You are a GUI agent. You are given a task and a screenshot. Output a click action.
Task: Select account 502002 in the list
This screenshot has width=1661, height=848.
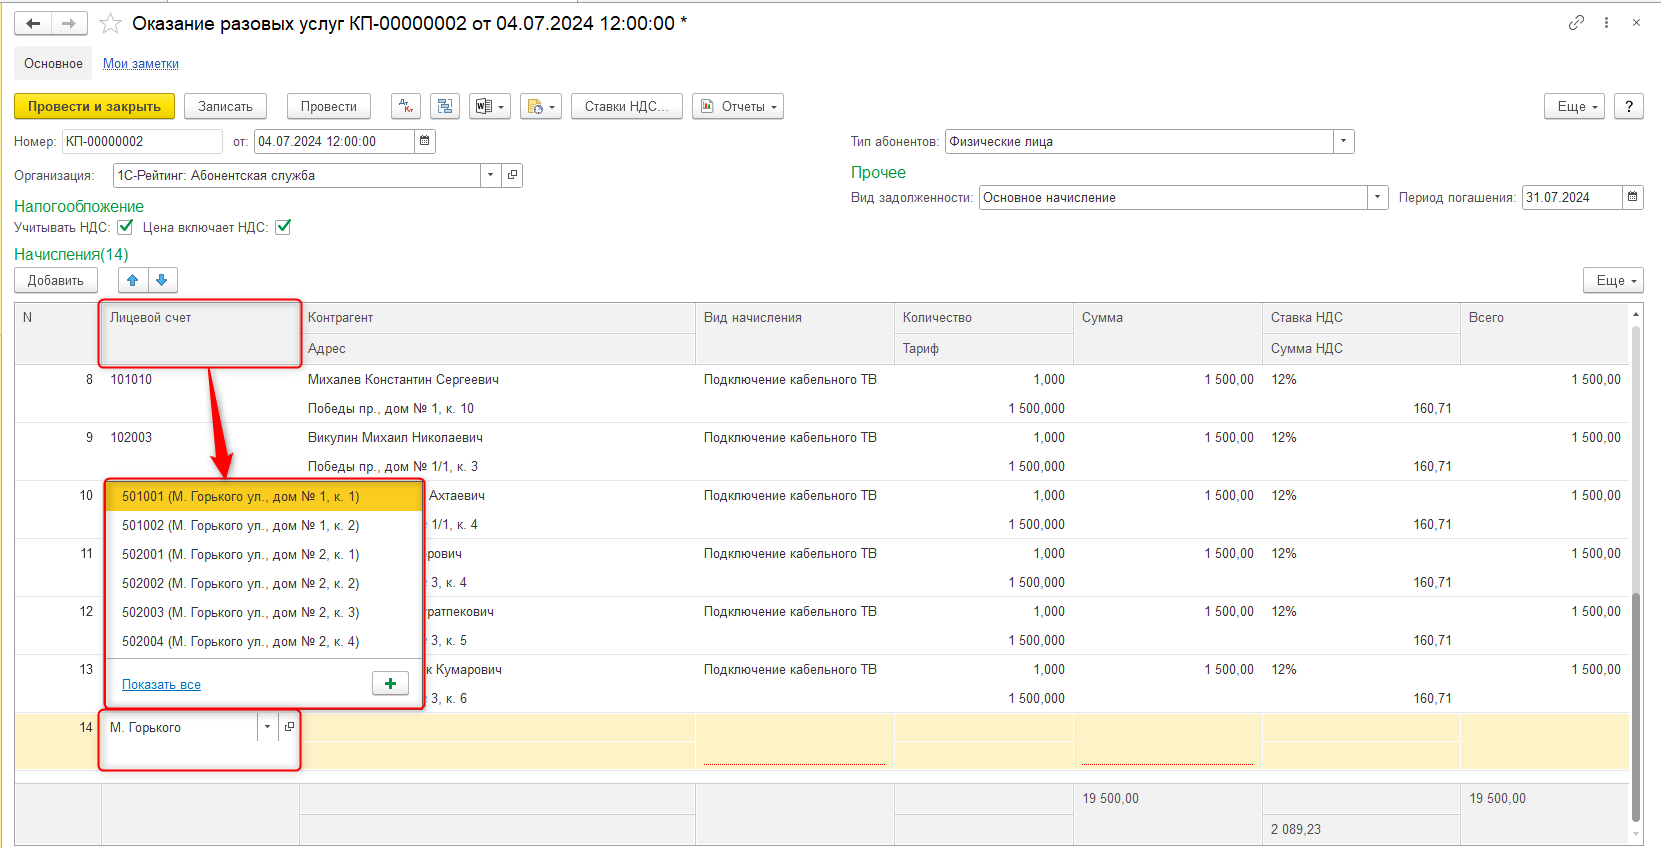click(264, 583)
